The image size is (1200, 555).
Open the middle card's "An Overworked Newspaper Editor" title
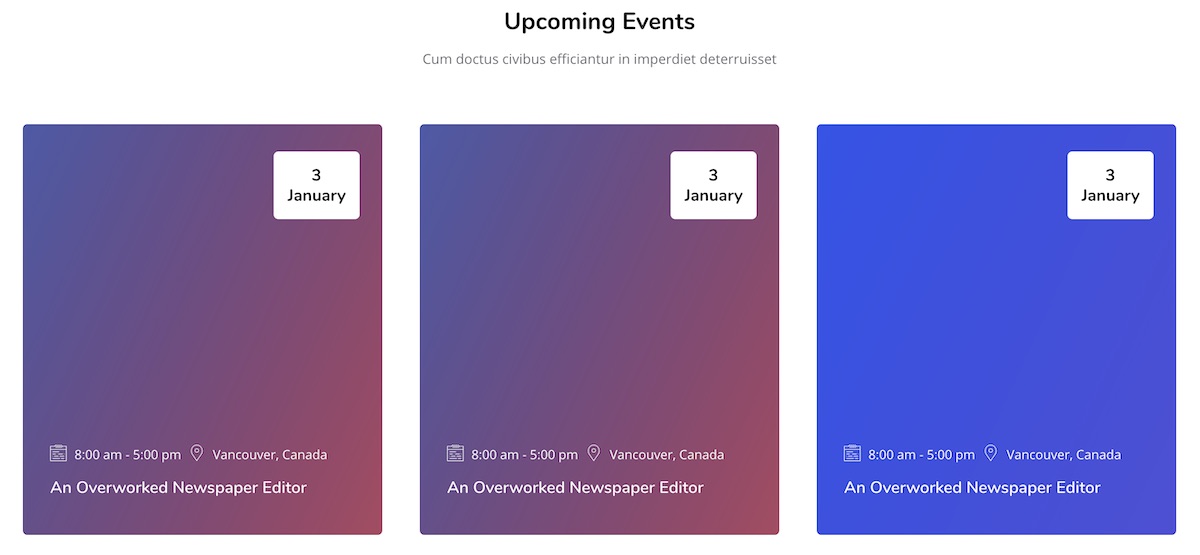575,488
